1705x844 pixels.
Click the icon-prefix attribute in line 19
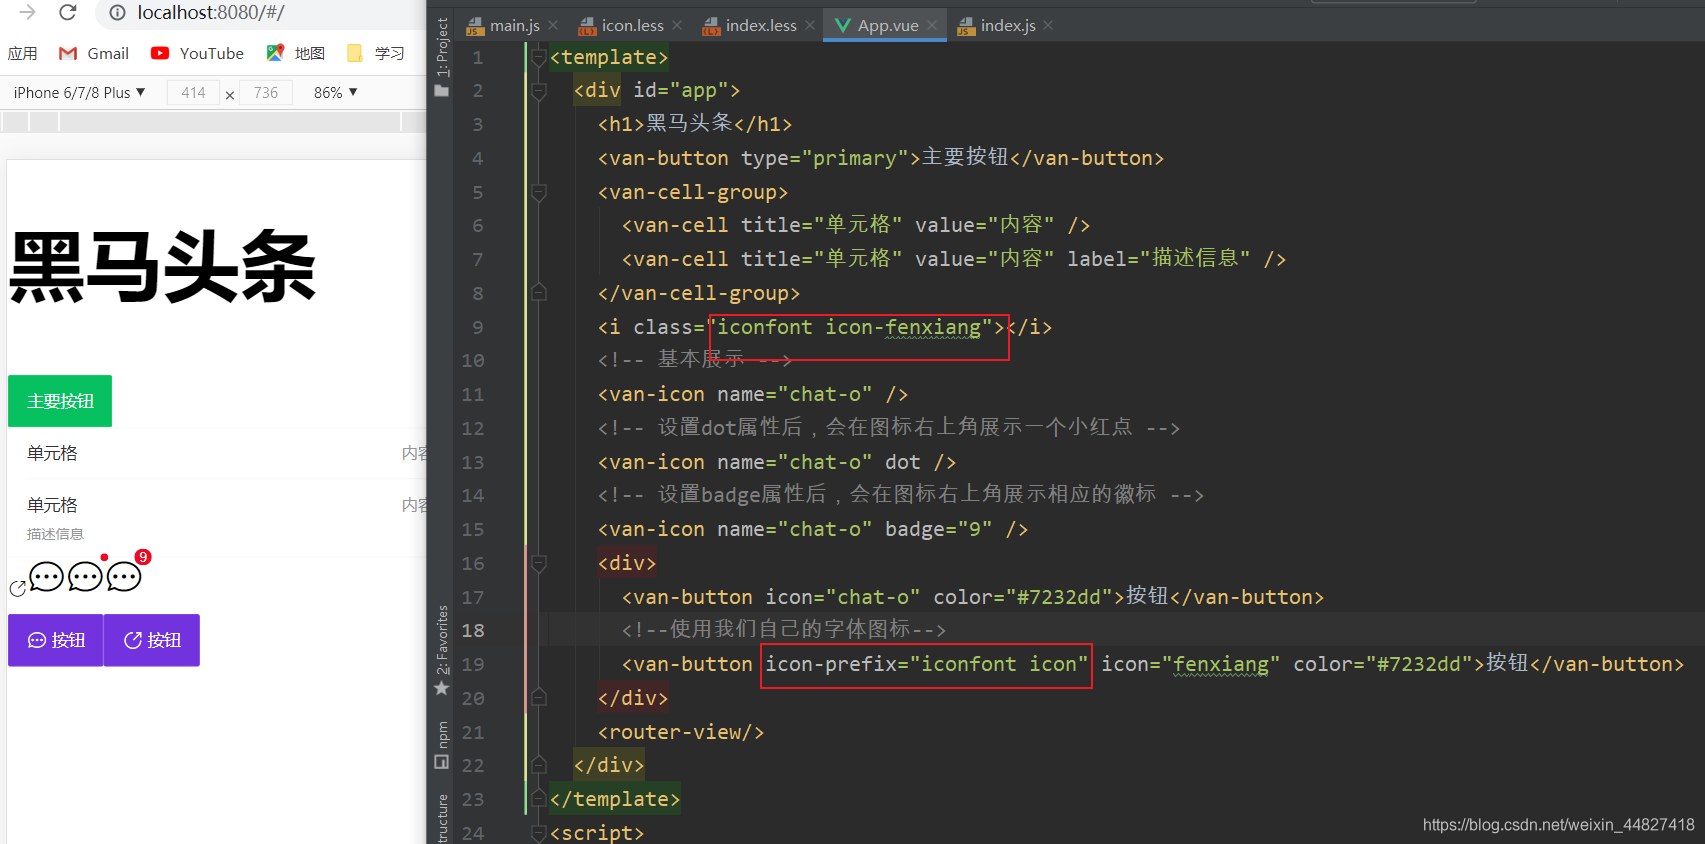click(926, 664)
